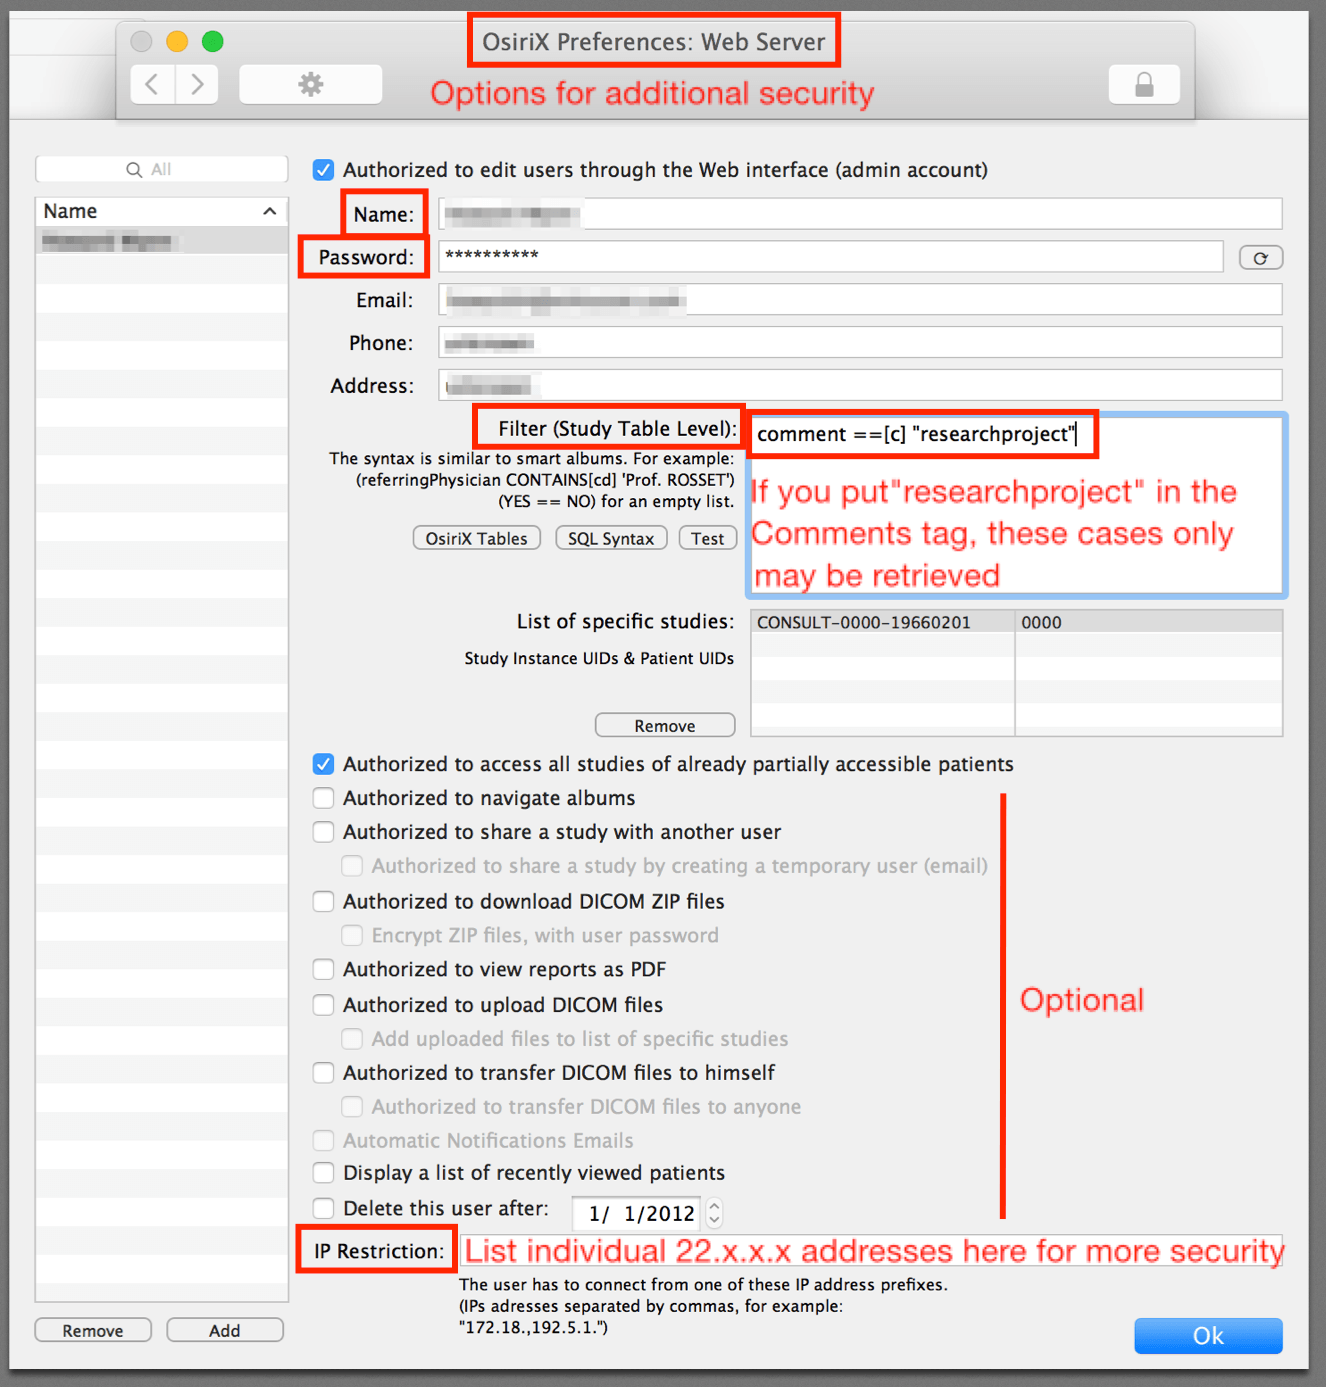The width and height of the screenshot is (1326, 1387).
Task: Click the Phone input field
Action: (x=860, y=343)
